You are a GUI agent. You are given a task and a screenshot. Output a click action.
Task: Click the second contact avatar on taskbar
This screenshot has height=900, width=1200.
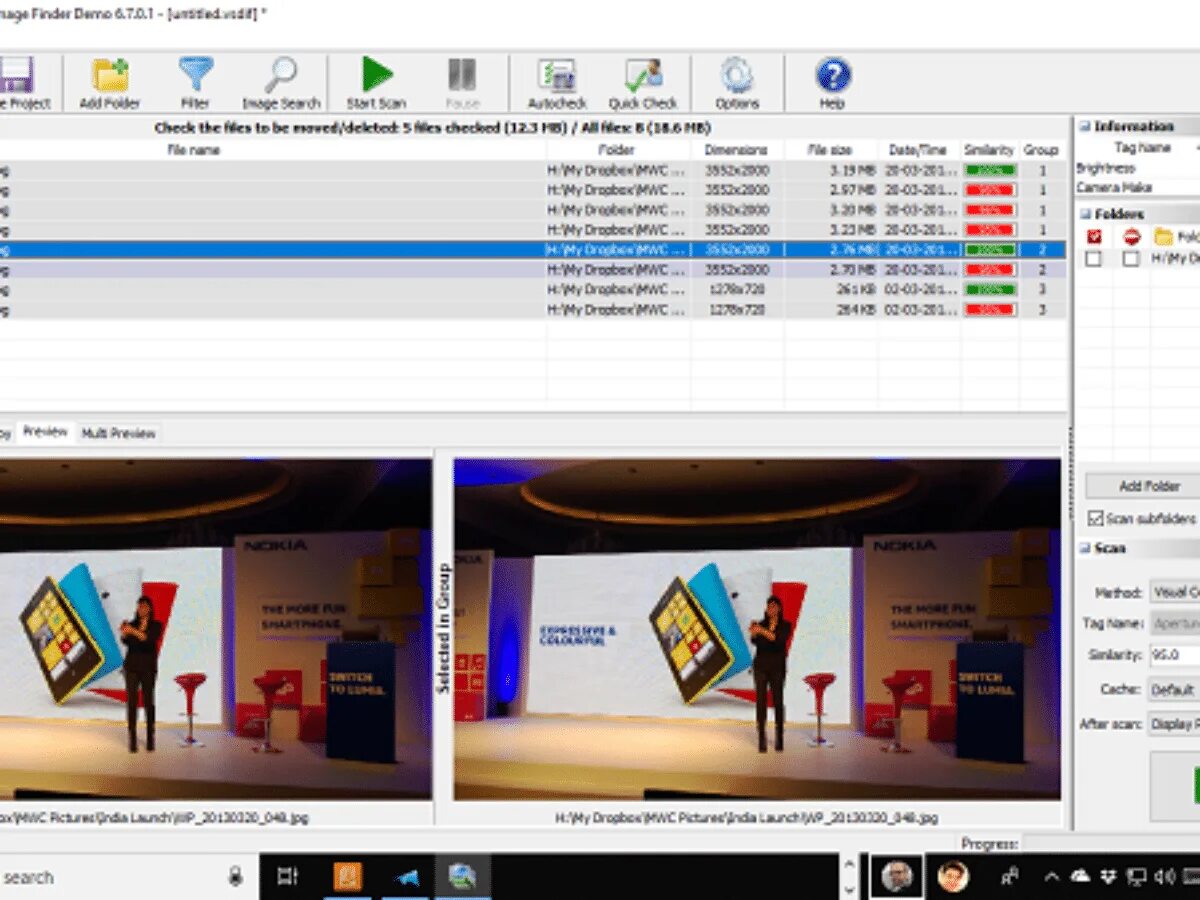pyautogui.click(x=953, y=877)
